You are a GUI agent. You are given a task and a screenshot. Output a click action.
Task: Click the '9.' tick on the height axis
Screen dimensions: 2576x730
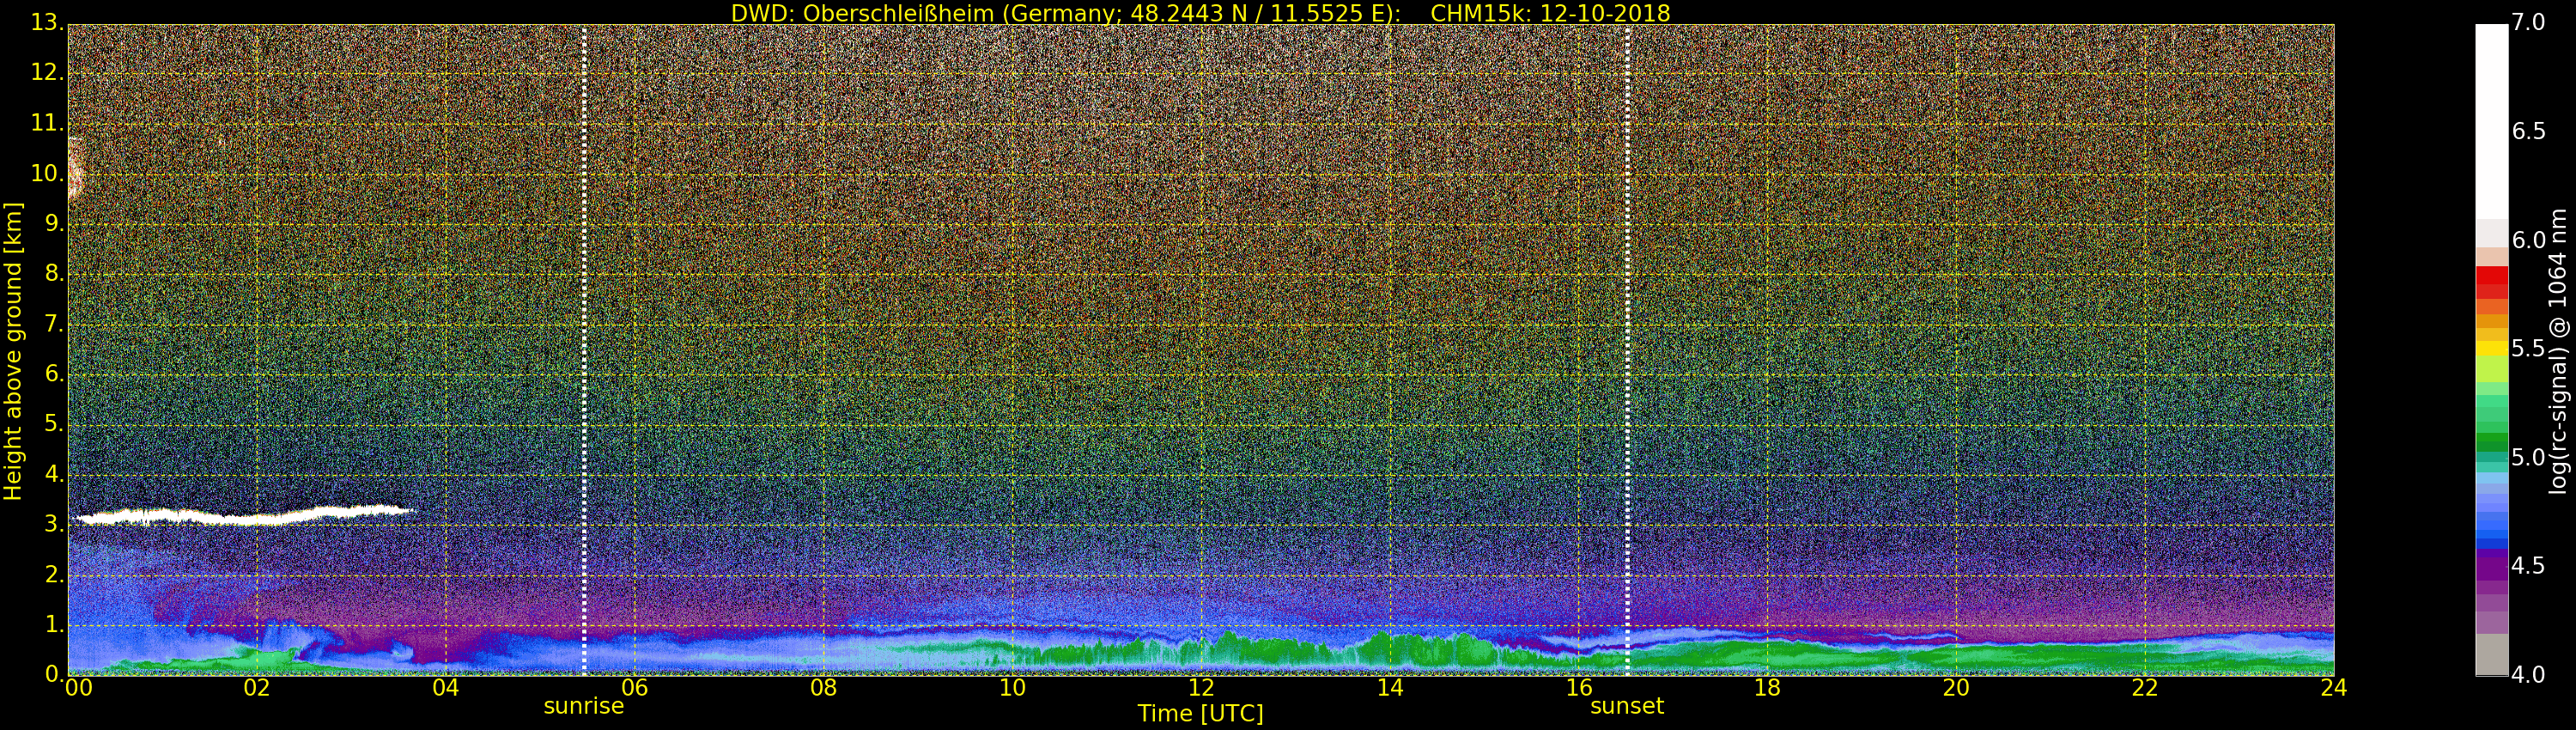pos(53,224)
